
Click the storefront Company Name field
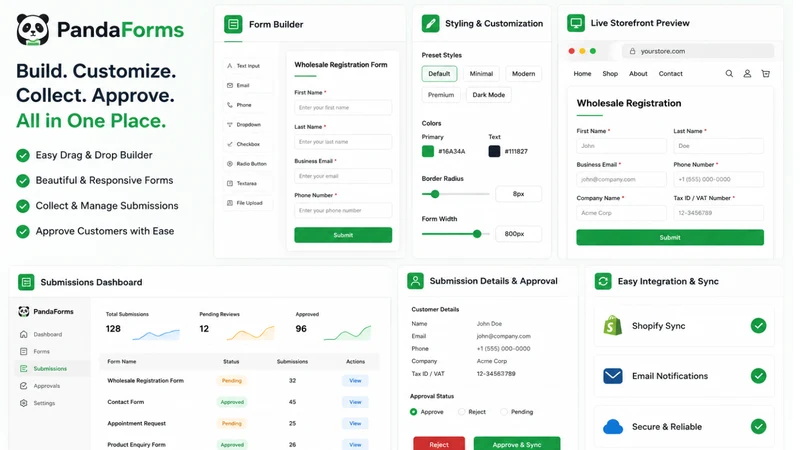tap(621, 213)
